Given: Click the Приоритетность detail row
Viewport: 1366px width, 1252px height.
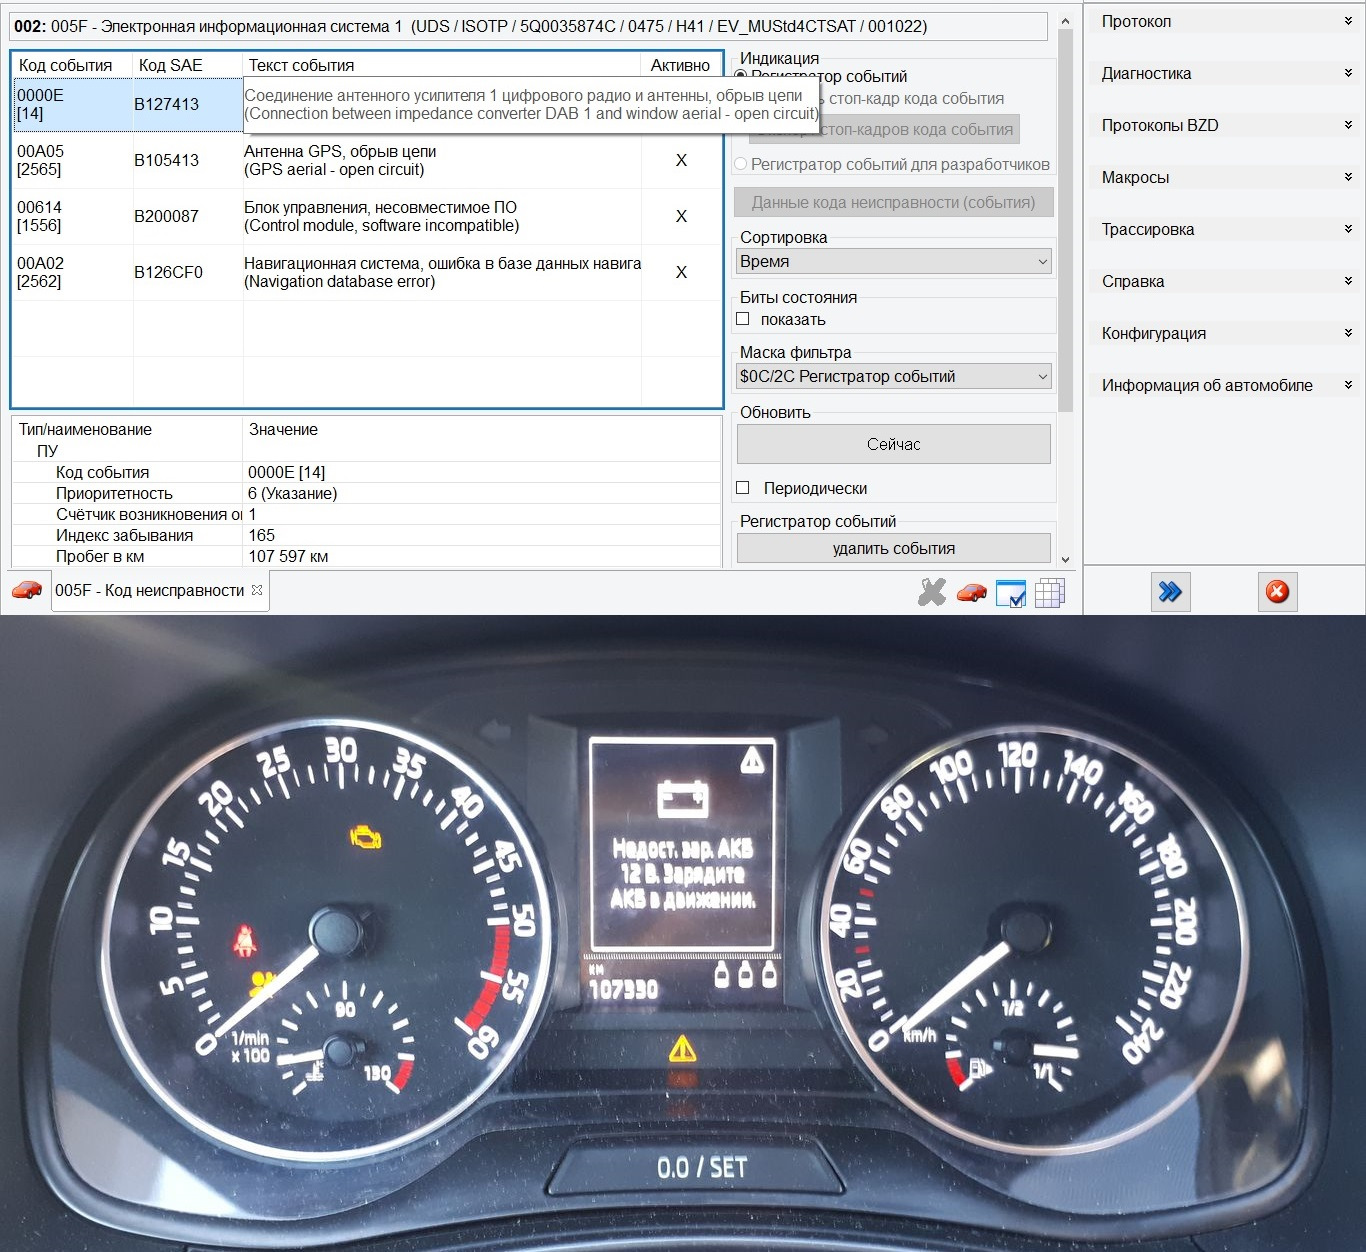Looking at the screenshot, I should coord(367,493).
